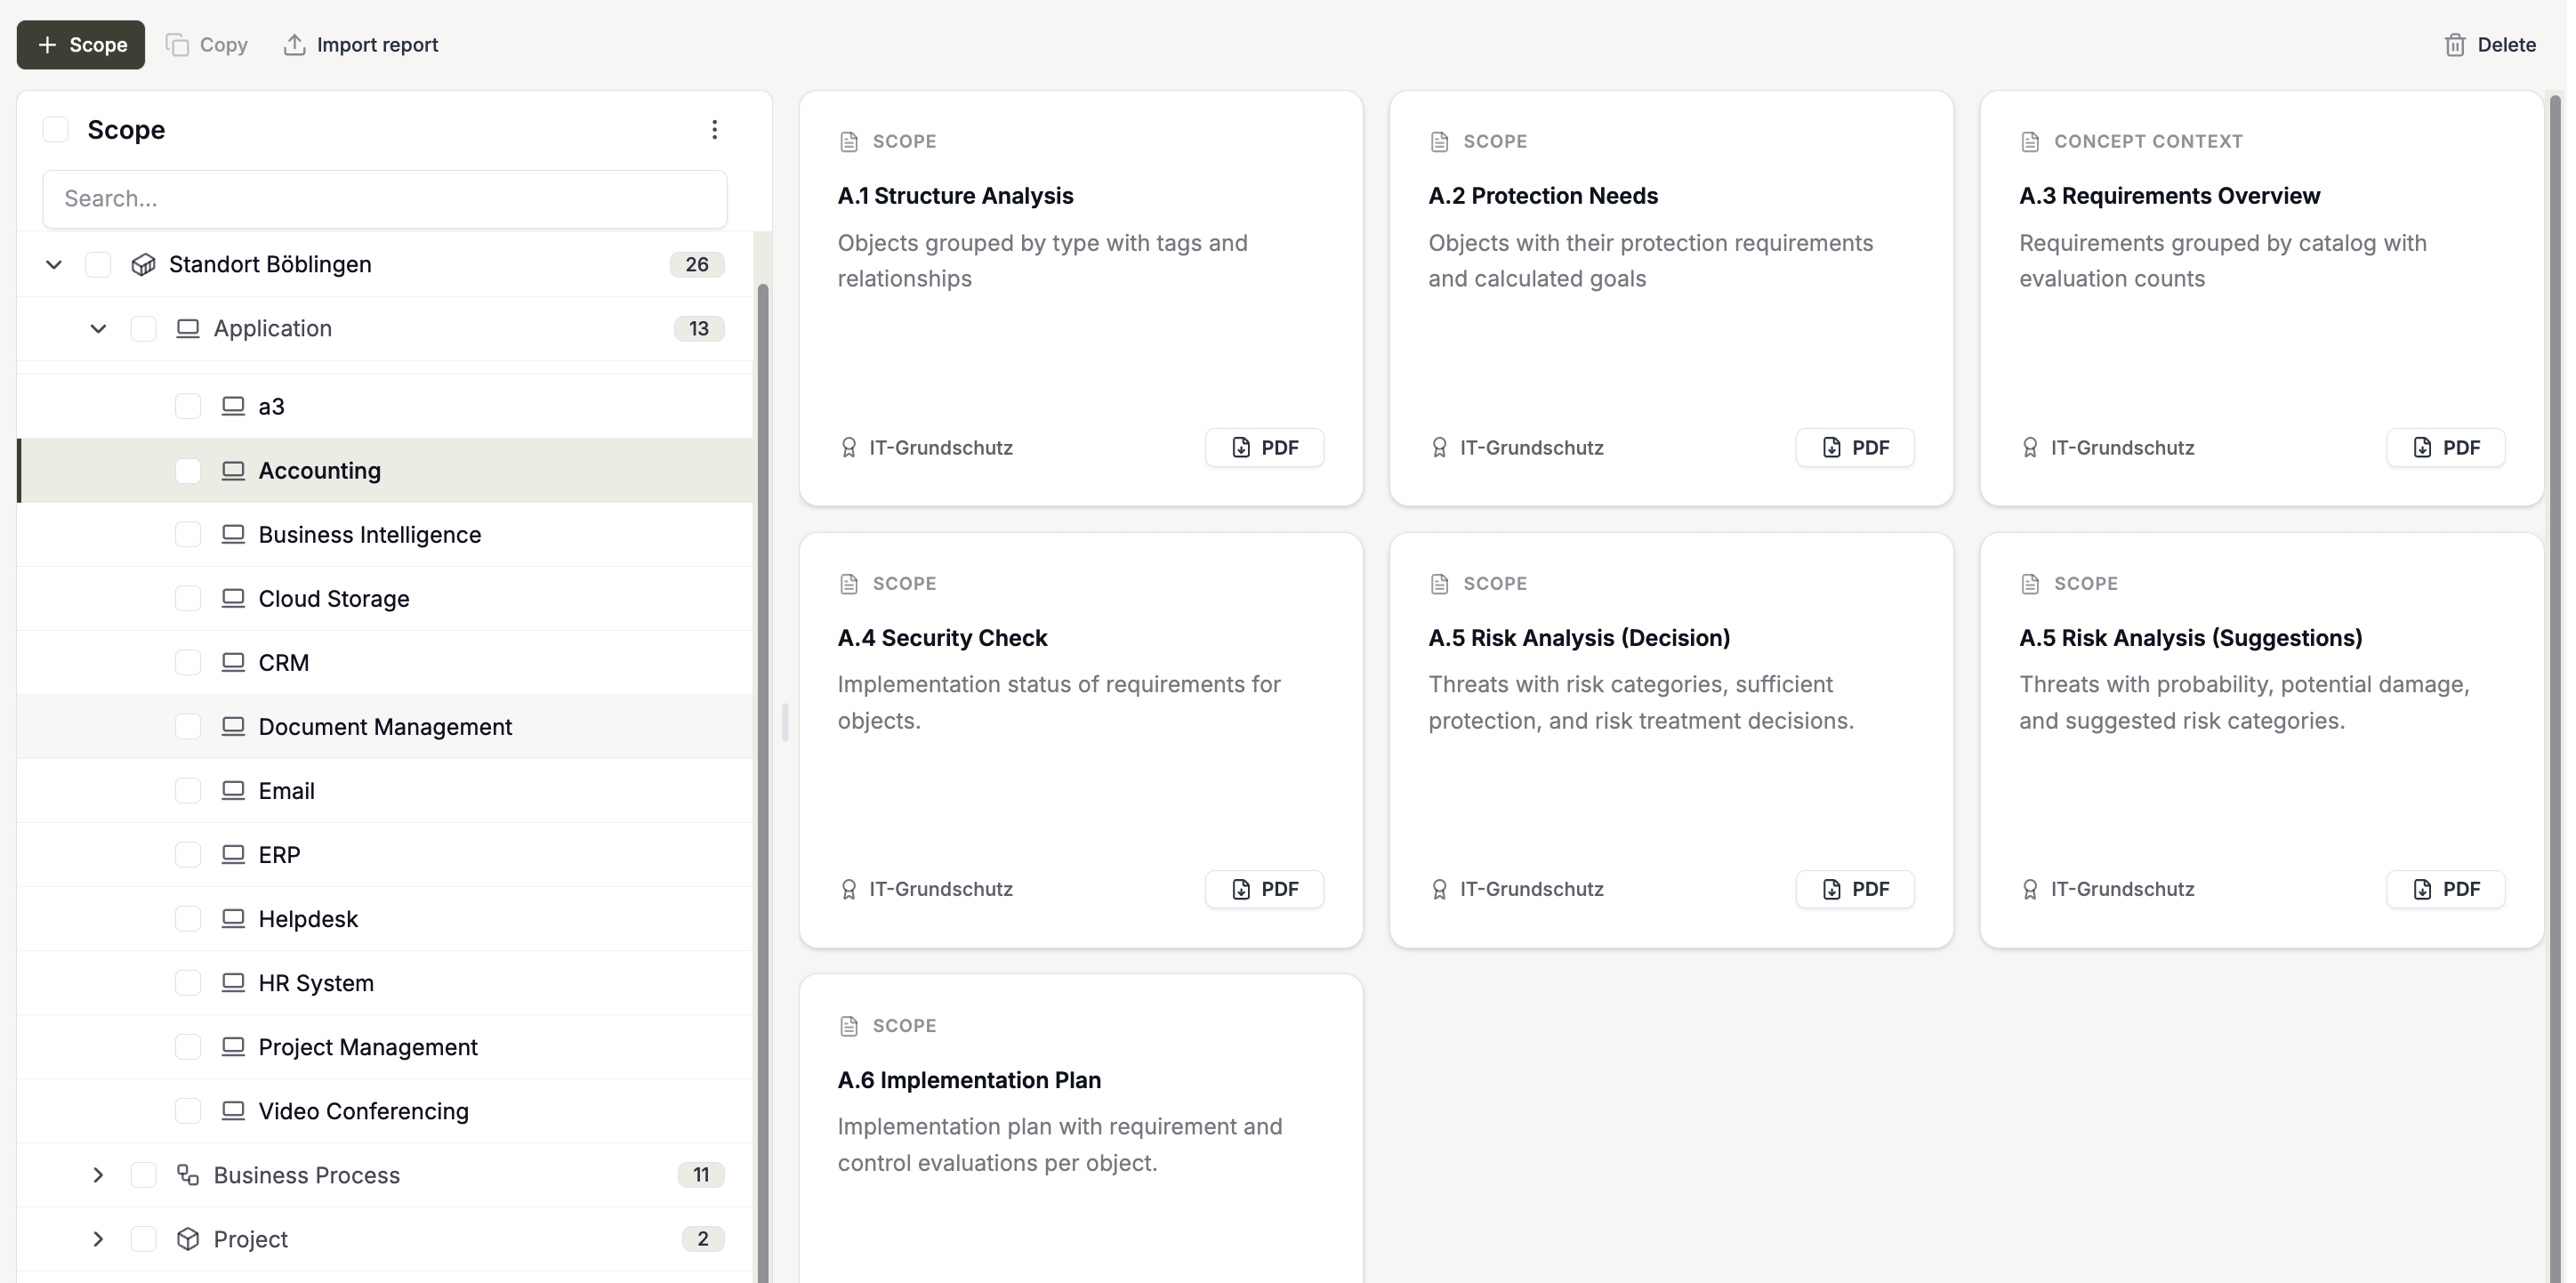Screen dimensions: 2576x1283
Task: Click document icon on A.3 Requirements Overview card
Action: [x=2030, y=141]
